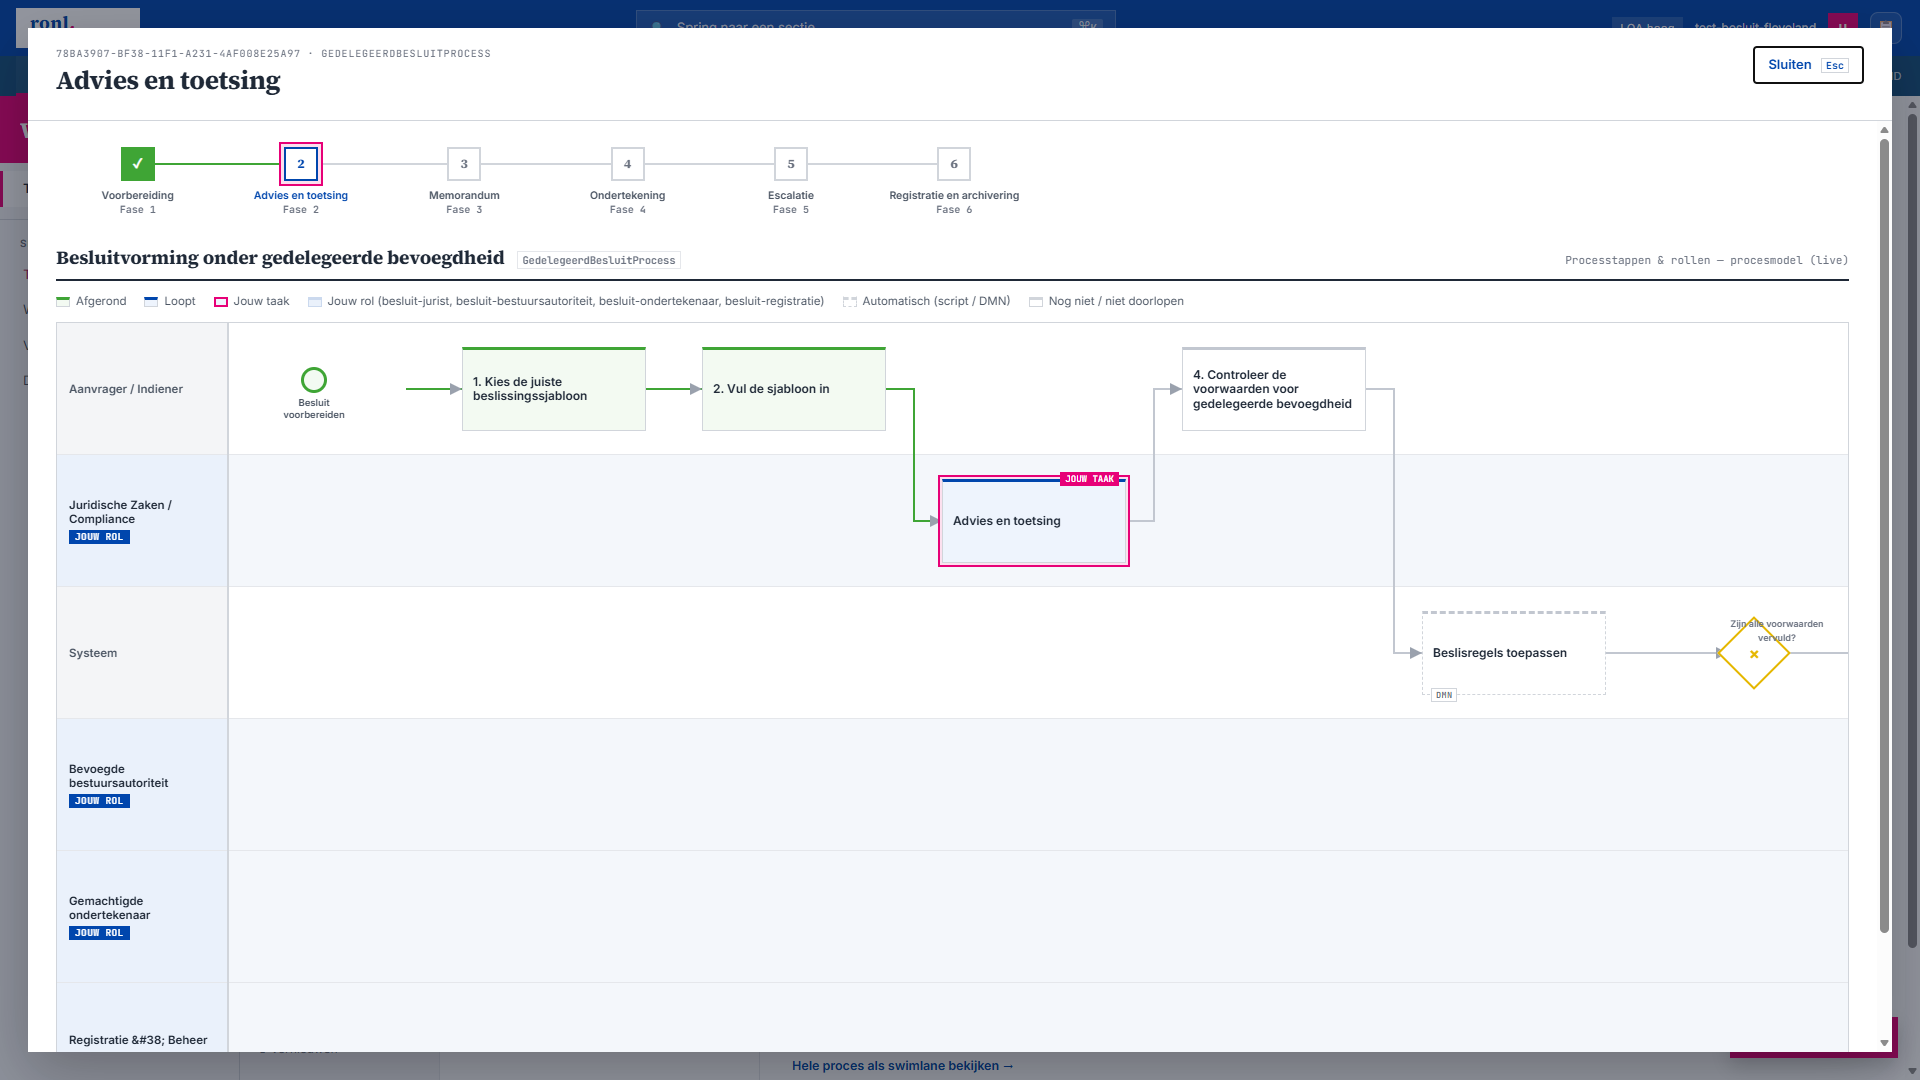Click the modal scrollbar up arrow
Viewport: 1920px width, 1080px height.
(1884, 130)
